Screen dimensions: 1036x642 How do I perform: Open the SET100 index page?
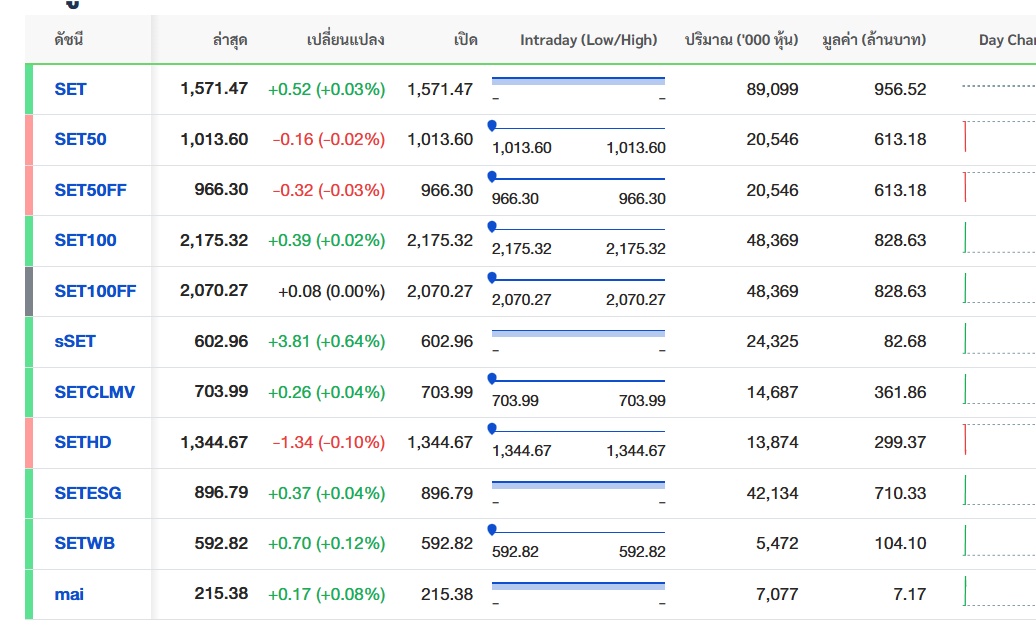(85, 240)
